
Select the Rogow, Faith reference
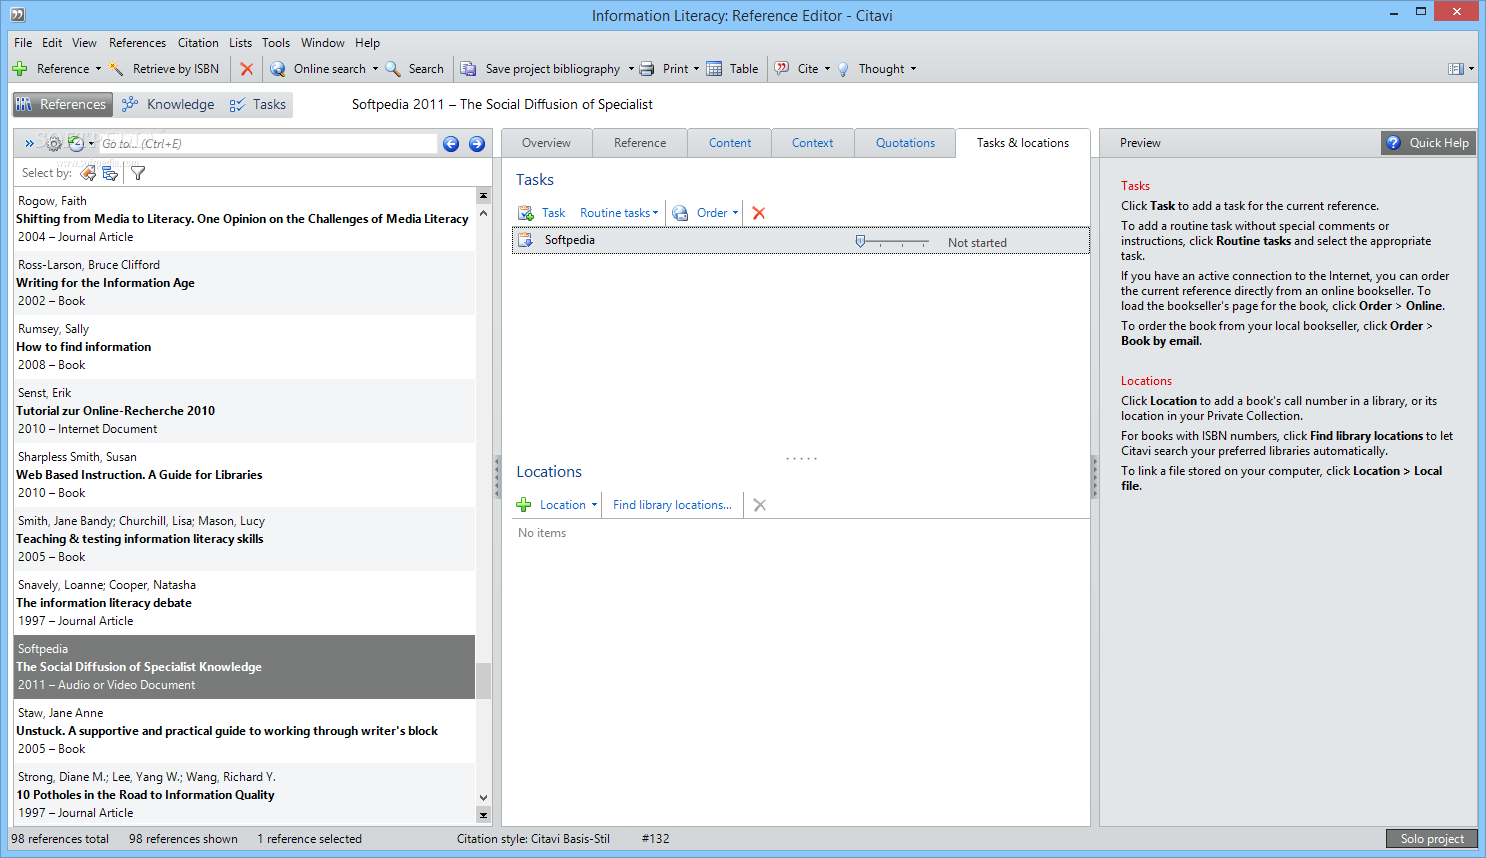click(245, 219)
